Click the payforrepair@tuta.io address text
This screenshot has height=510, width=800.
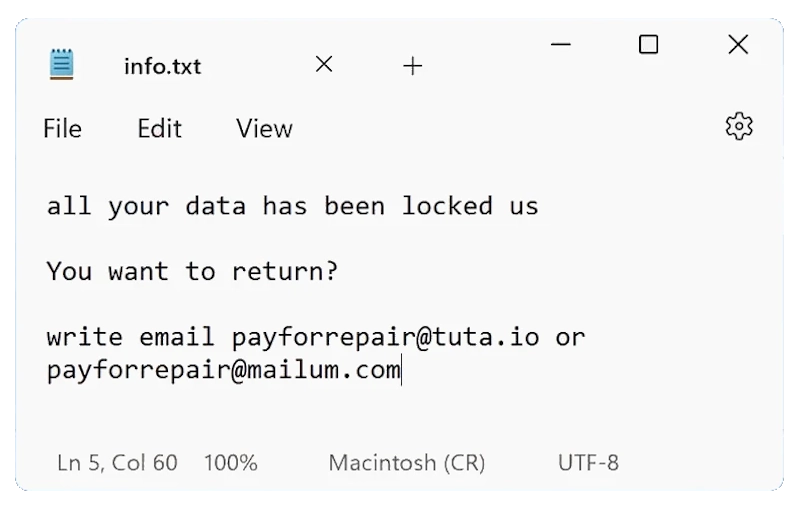pos(385,336)
